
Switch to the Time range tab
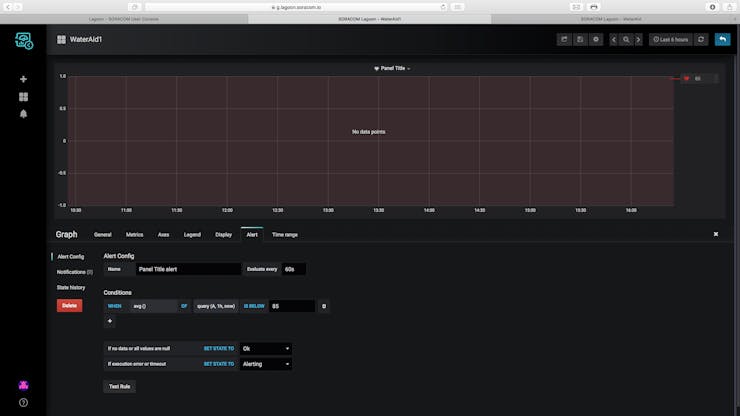tap(285, 235)
